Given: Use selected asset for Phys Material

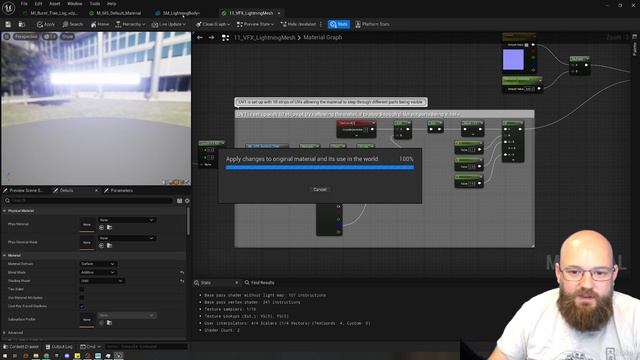Looking at the screenshot, I should [101, 227].
